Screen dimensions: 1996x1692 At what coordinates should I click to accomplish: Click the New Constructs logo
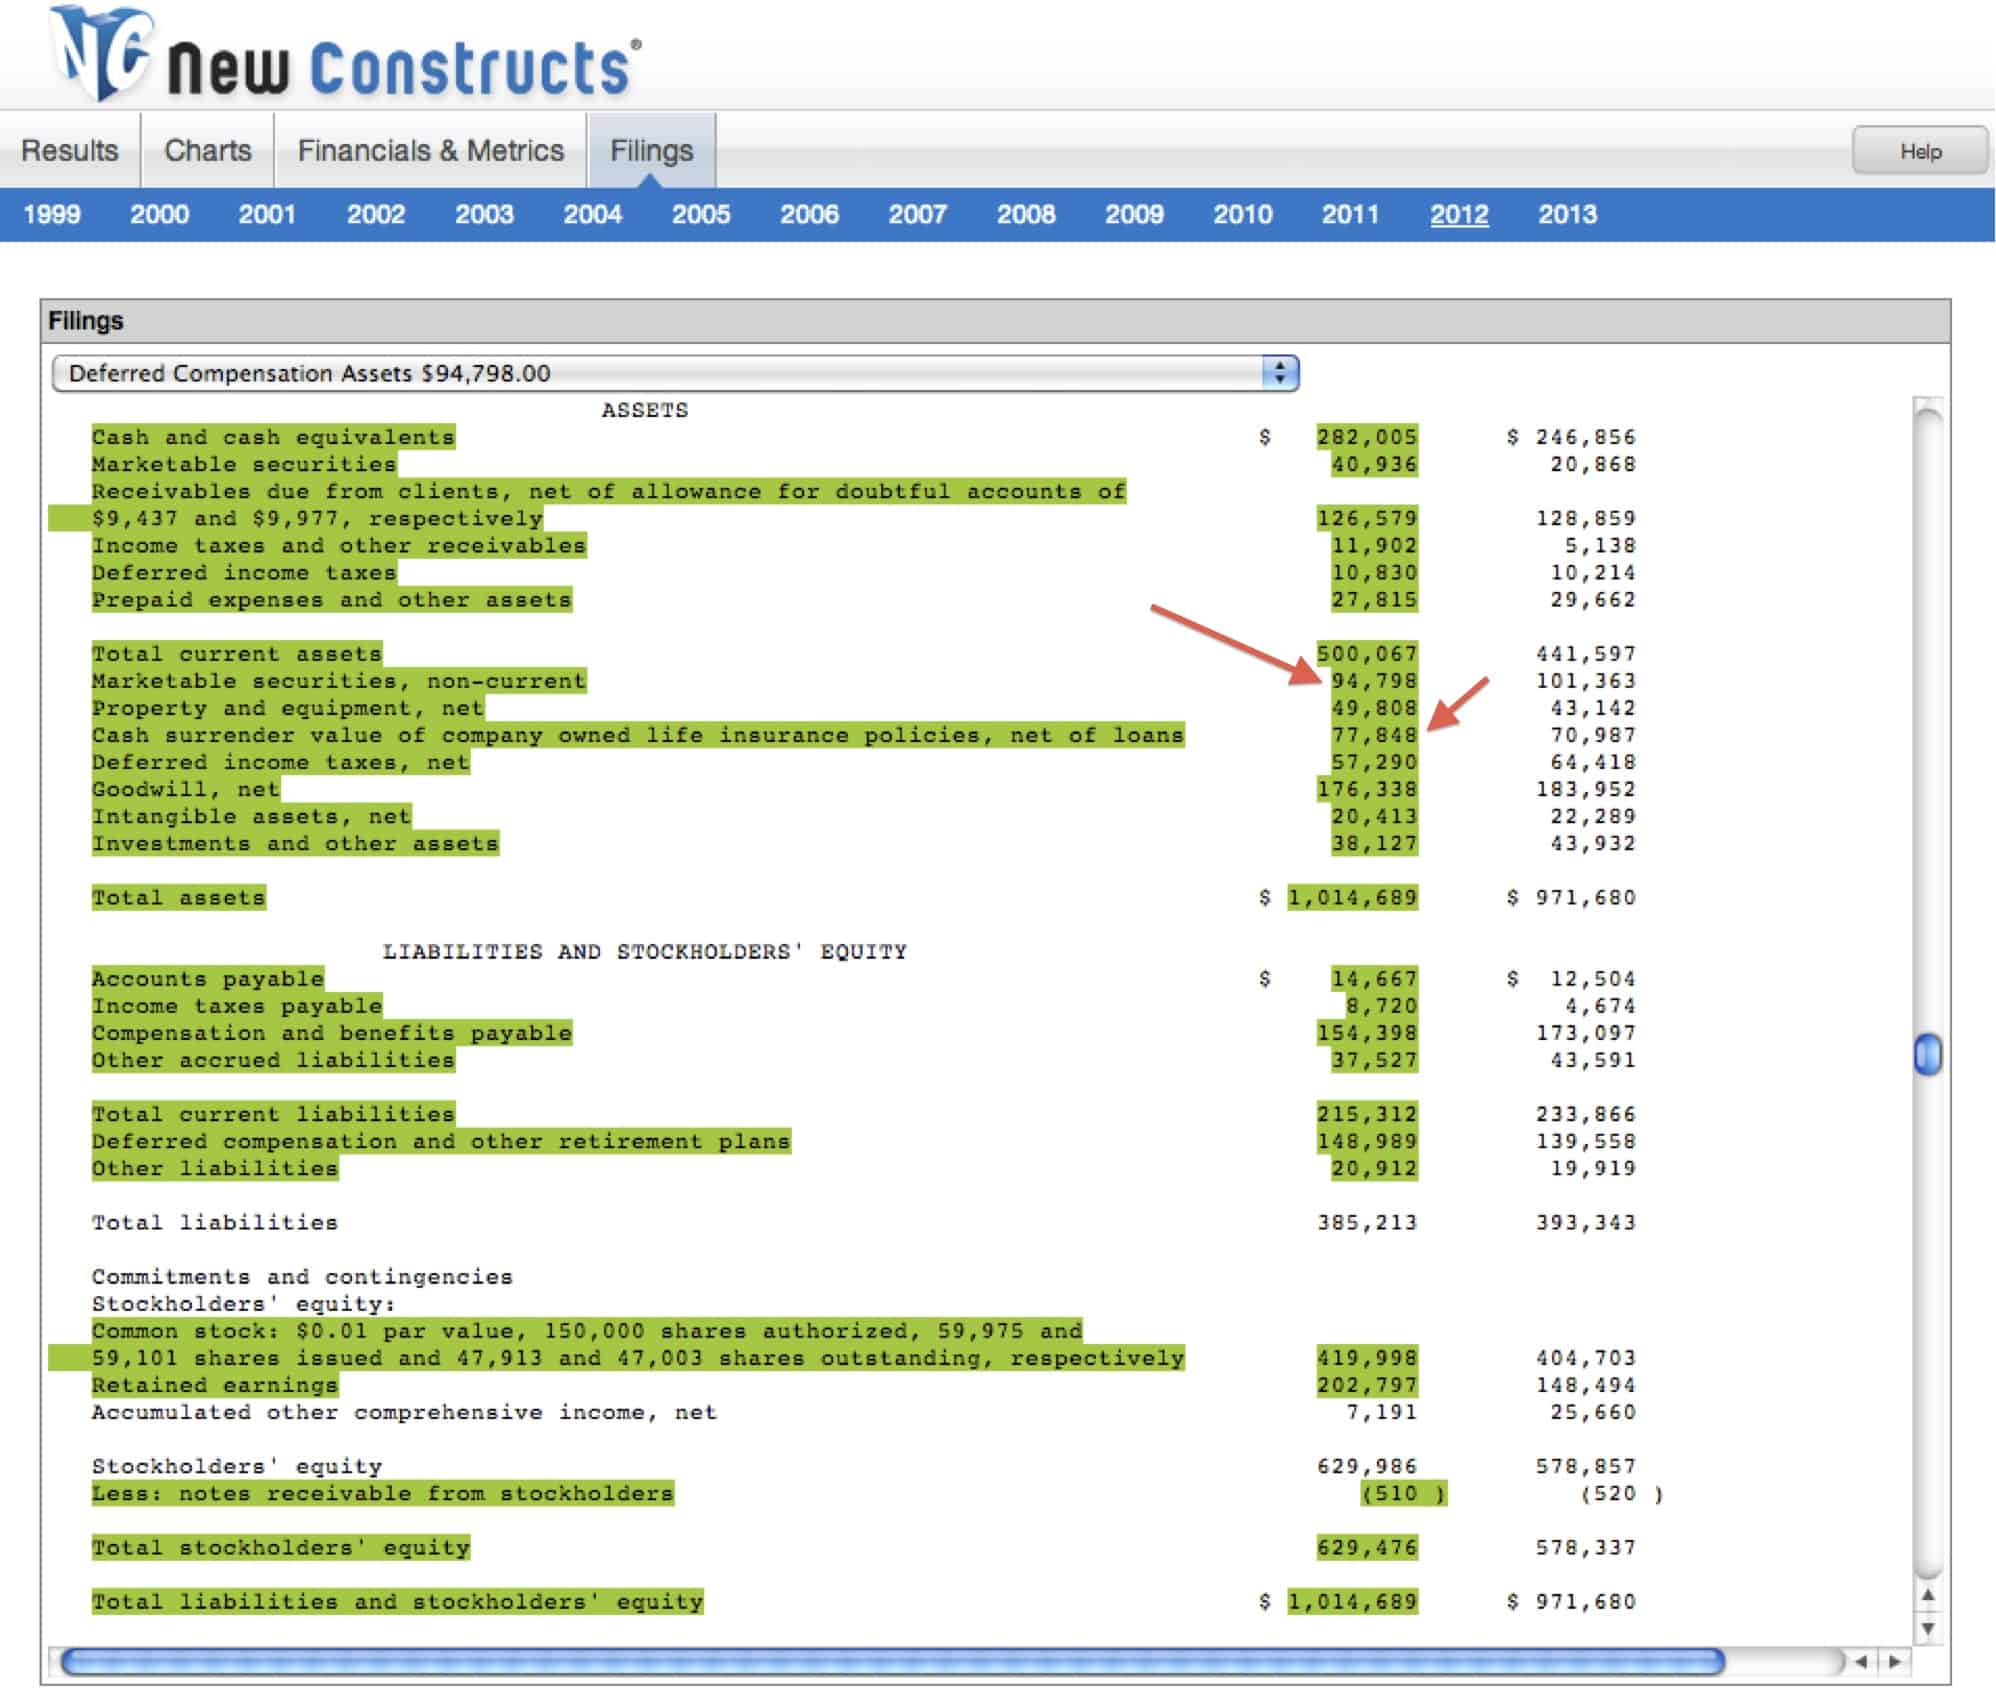point(345,55)
